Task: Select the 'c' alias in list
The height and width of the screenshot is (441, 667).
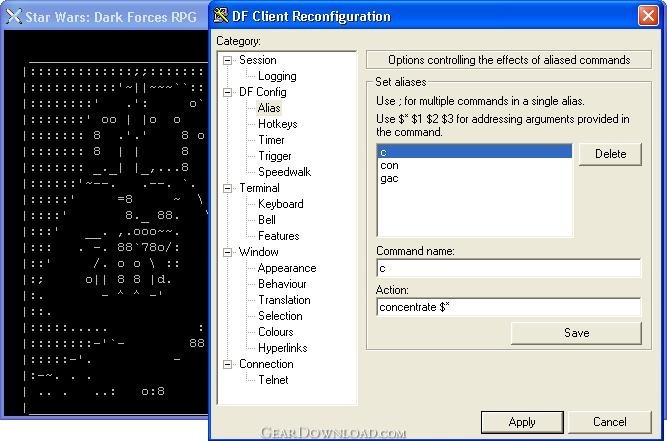Action: tap(474, 152)
